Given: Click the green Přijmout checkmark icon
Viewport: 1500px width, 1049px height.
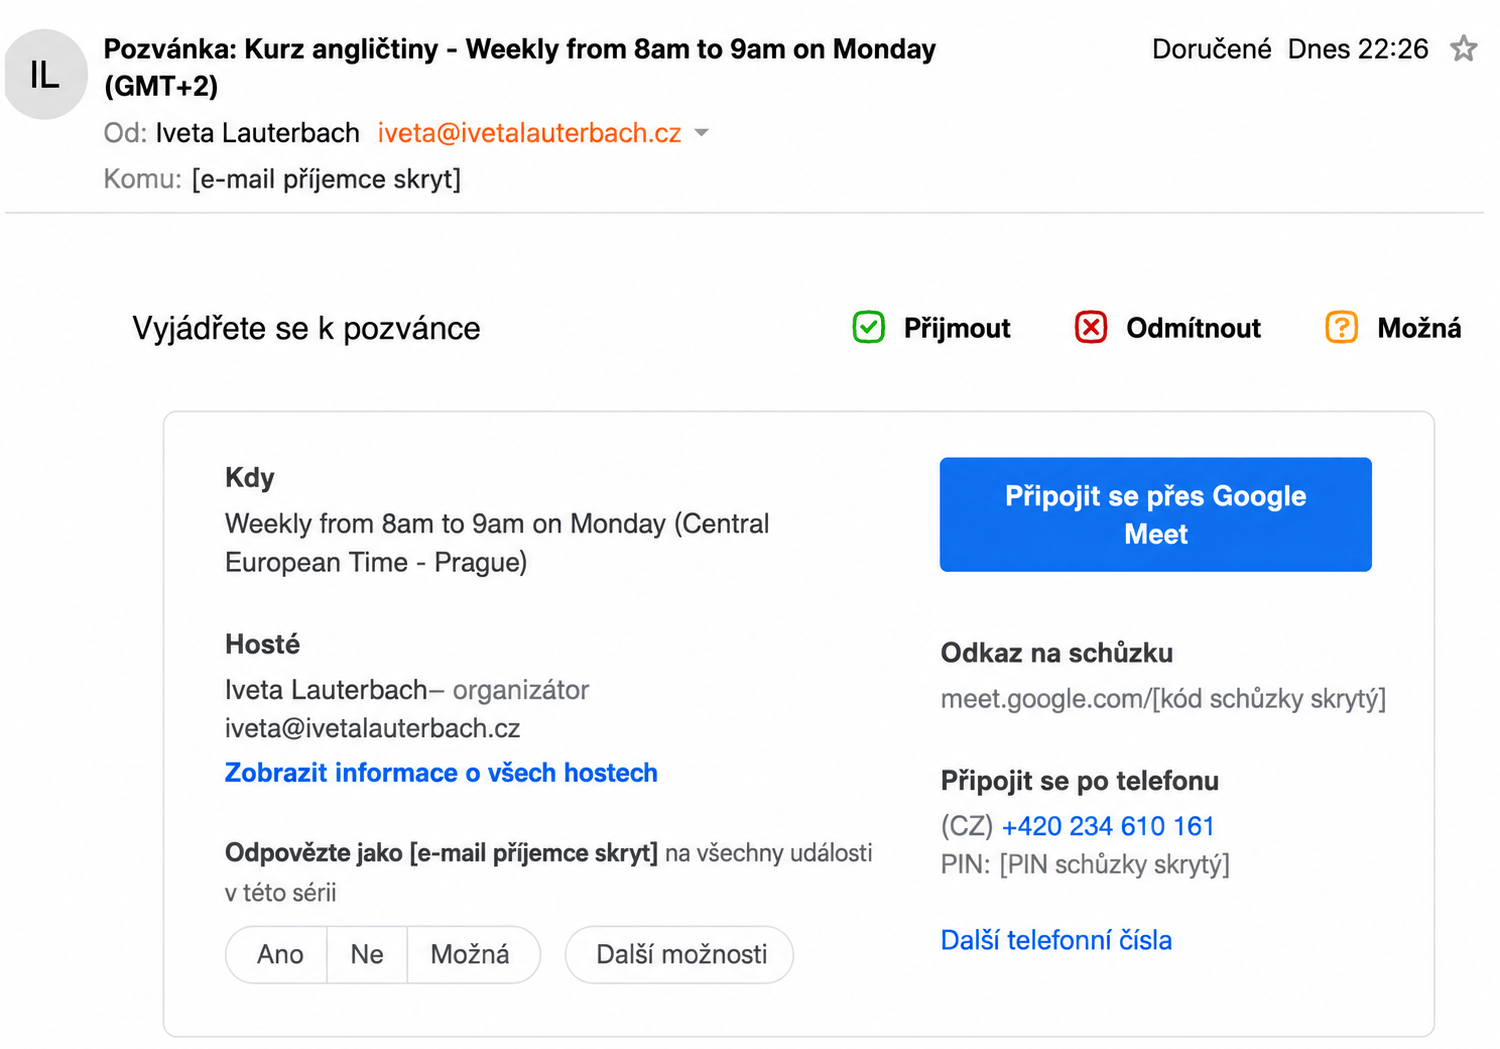Looking at the screenshot, I should tap(868, 327).
